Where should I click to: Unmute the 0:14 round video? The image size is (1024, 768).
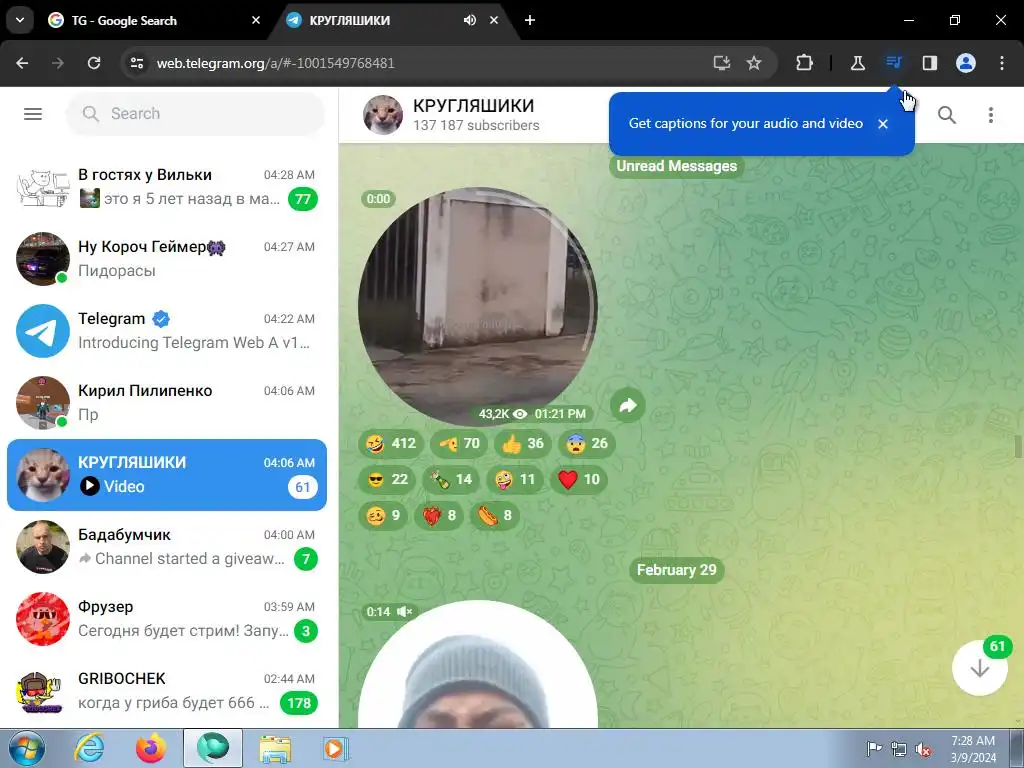click(404, 612)
